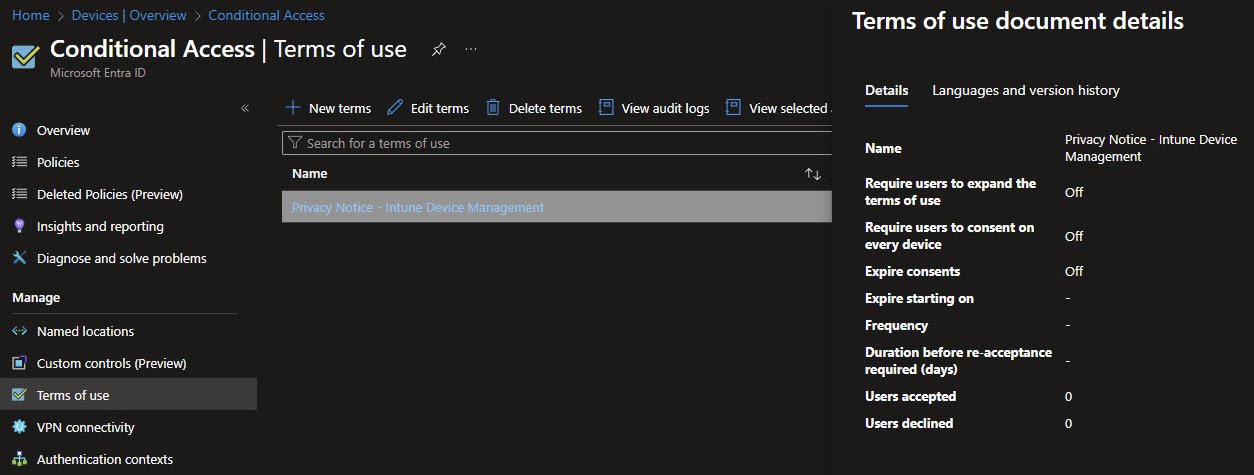Go to the Devices | Overview breadcrumb

pos(127,15)
